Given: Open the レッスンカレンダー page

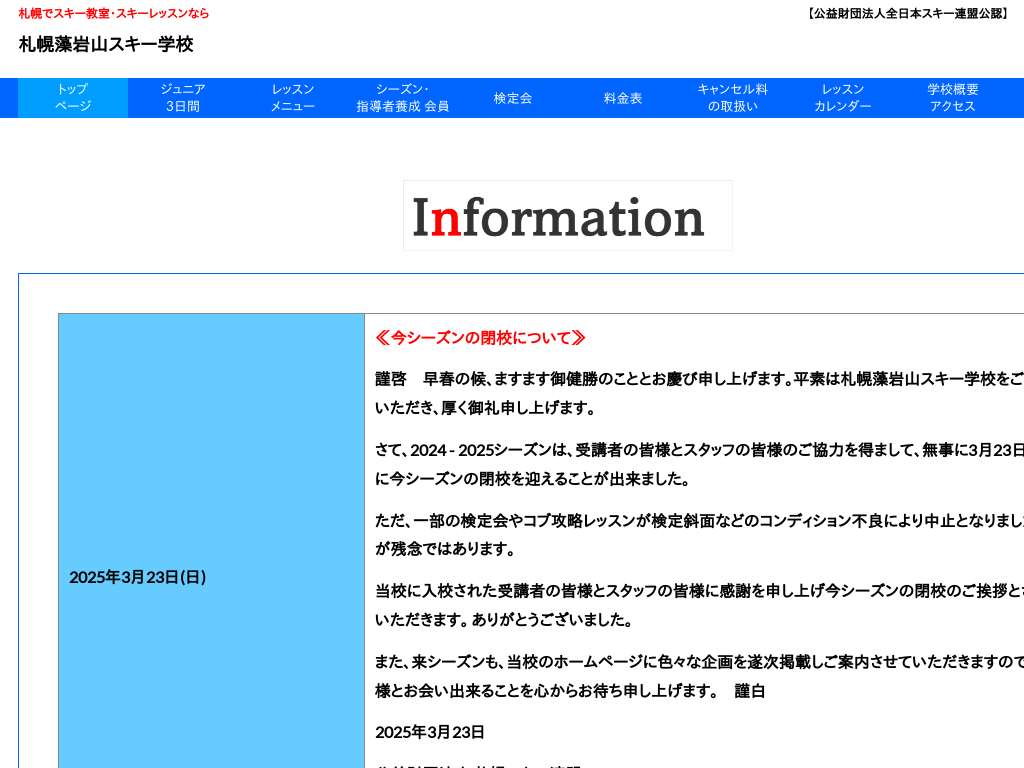Looking at the screenshot, I should coord(842,98).
